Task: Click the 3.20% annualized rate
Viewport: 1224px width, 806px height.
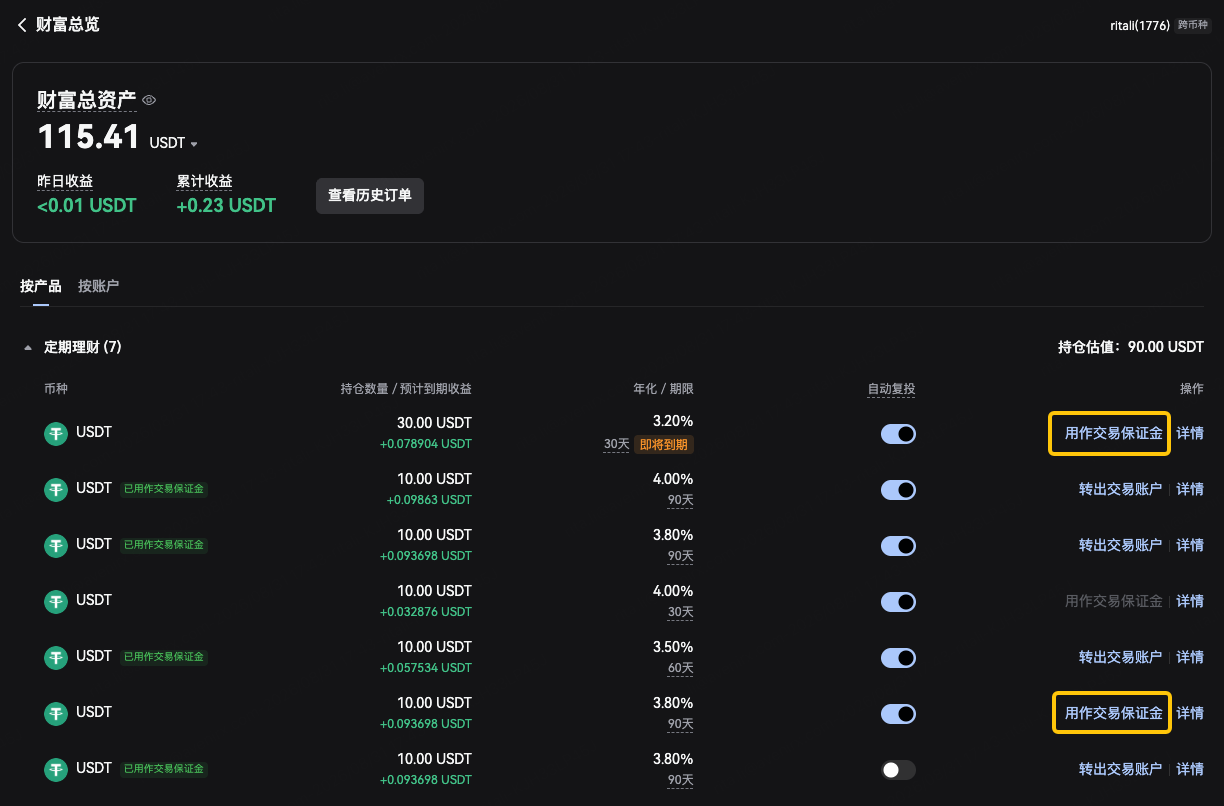Action: pos(672,422)
